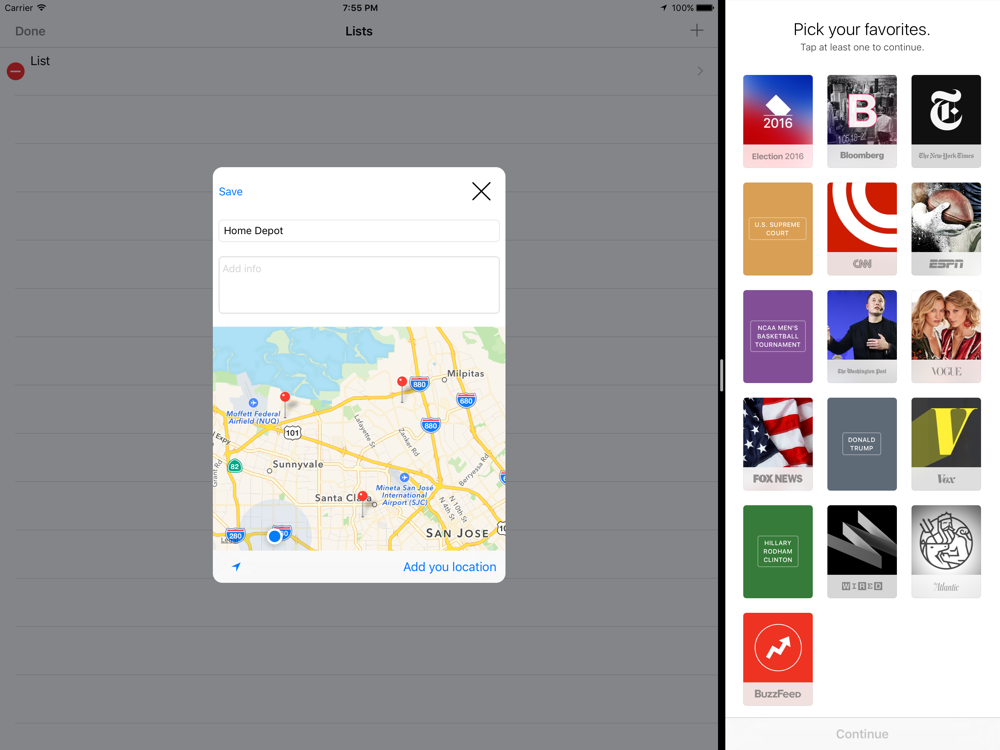The image size is (1000, 750).
Task: Click the Home Depot name field
Action: [359, 231]
